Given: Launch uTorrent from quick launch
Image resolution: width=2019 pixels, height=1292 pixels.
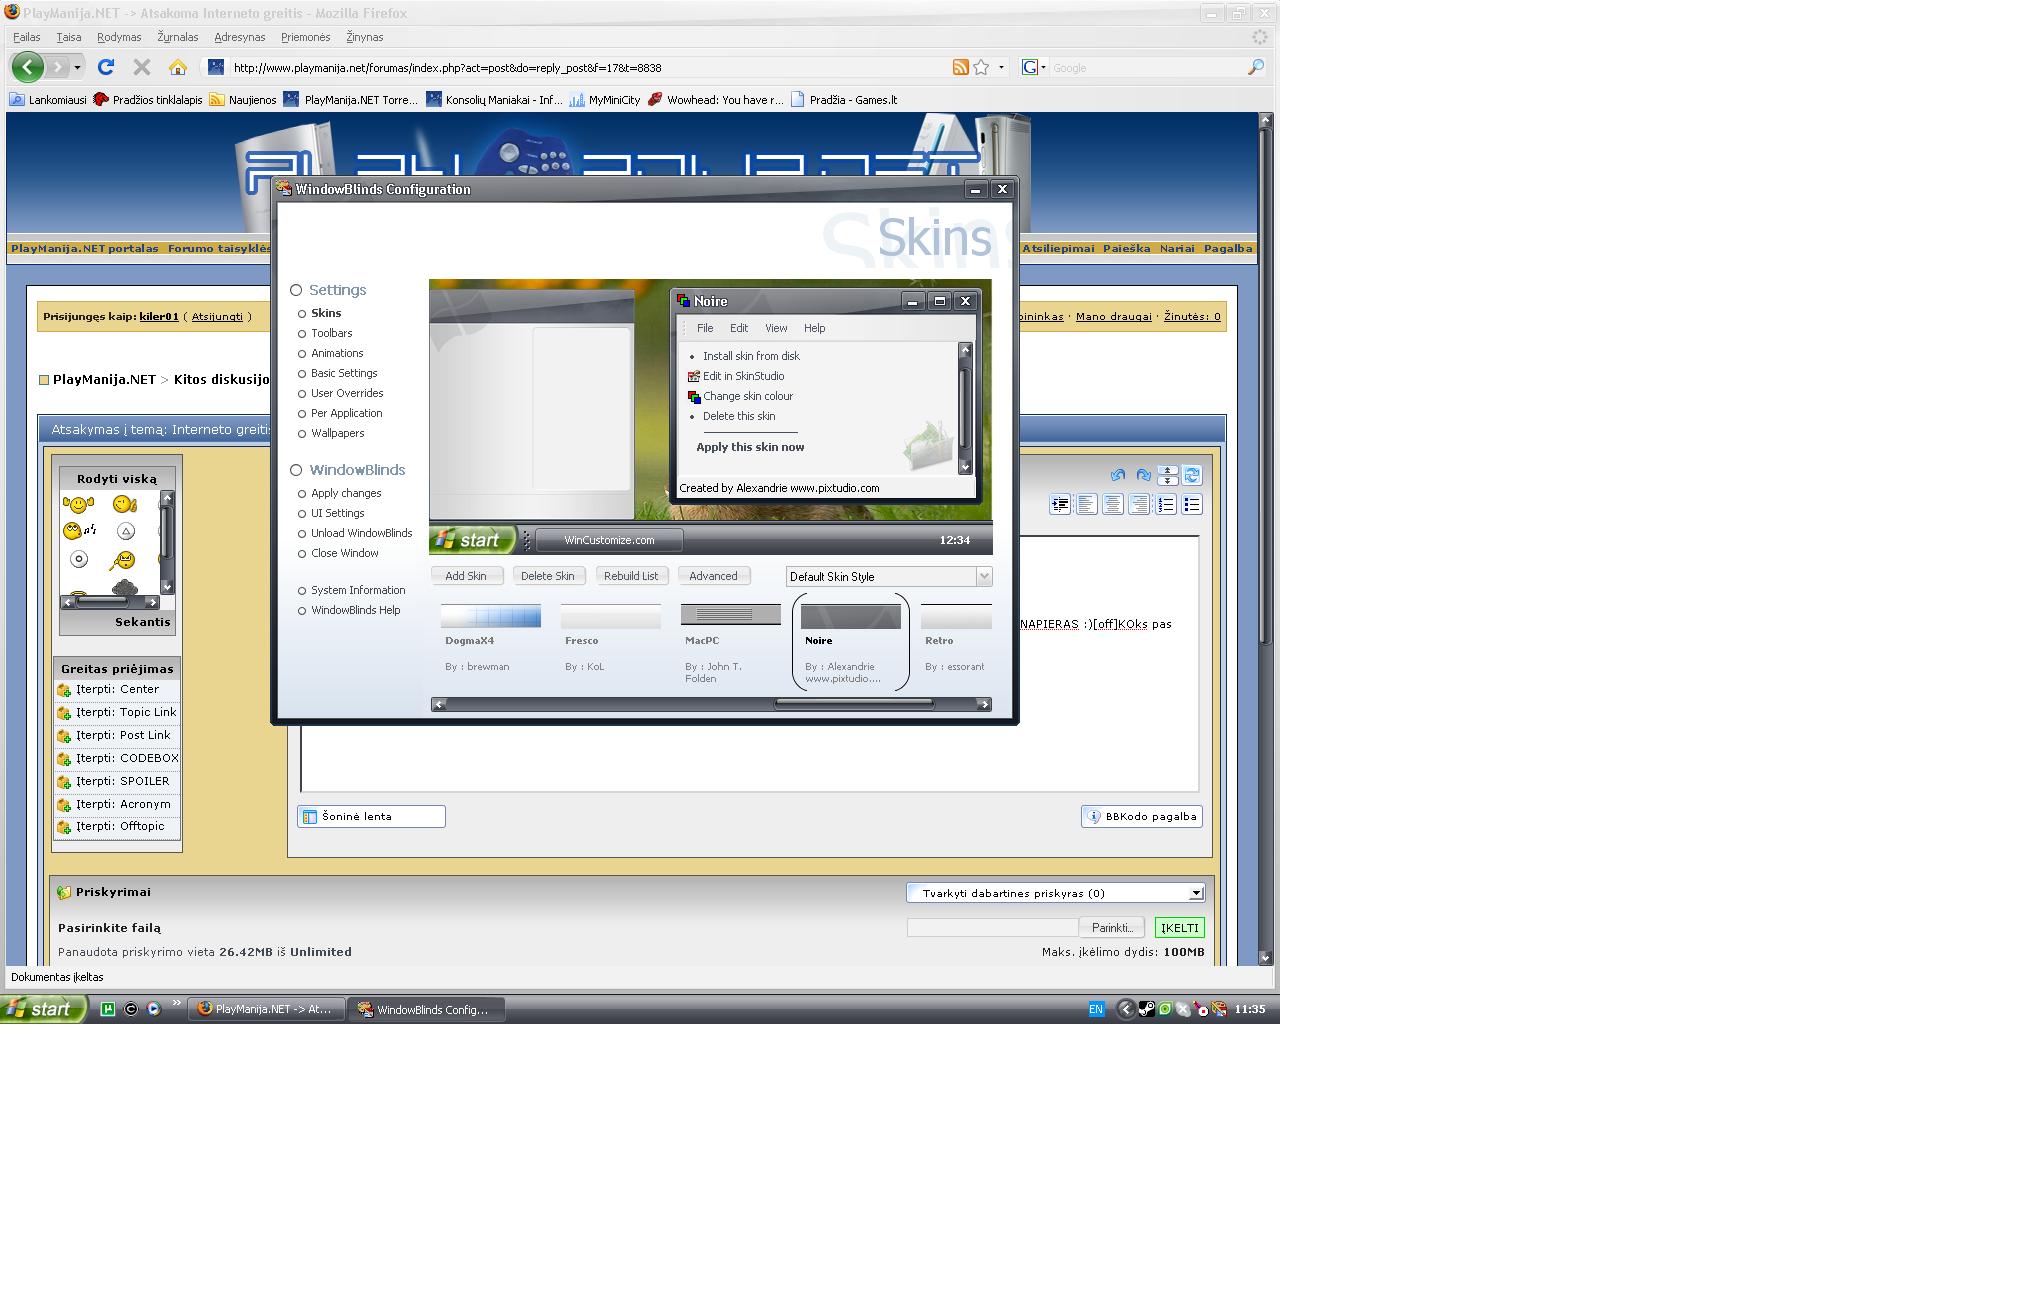Looking at the screenshot, I should [x=108, y=1009].
